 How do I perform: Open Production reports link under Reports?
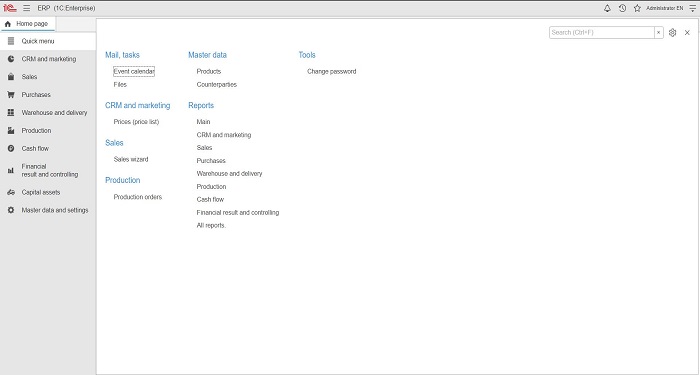click(x=211, y=187)
